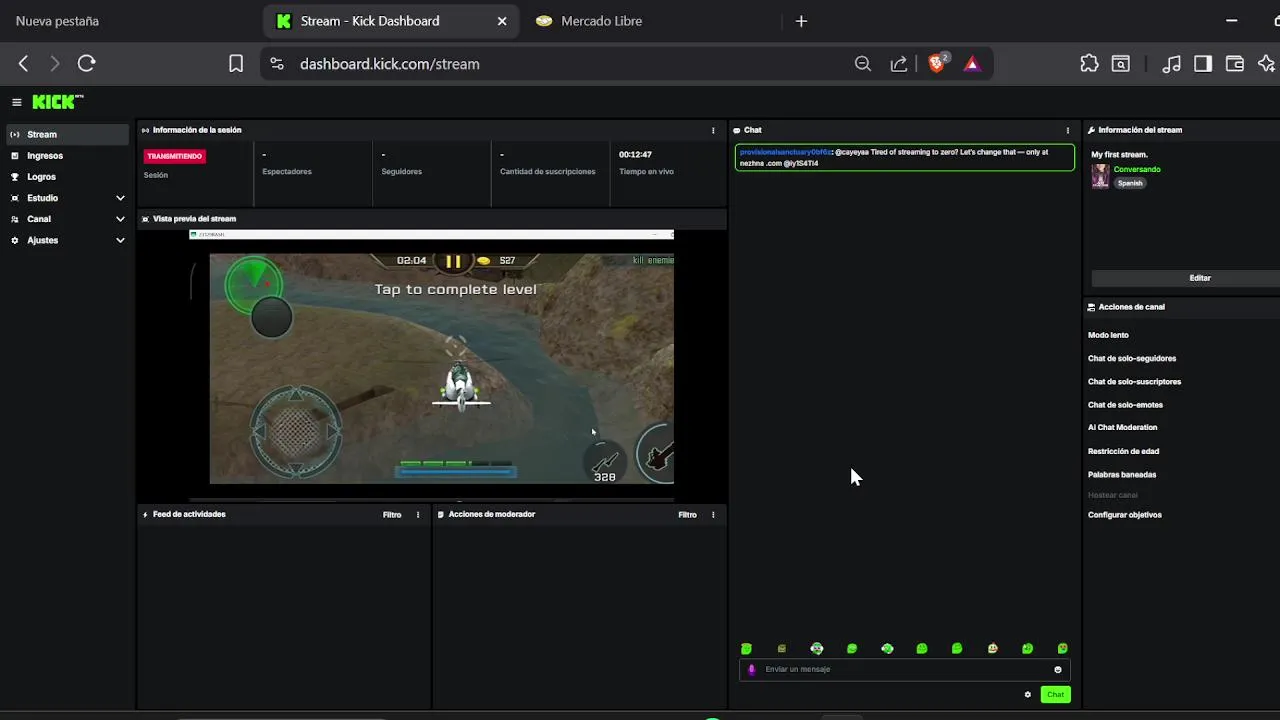Expand the Canal sidebar section chevron

coord(120,219)
